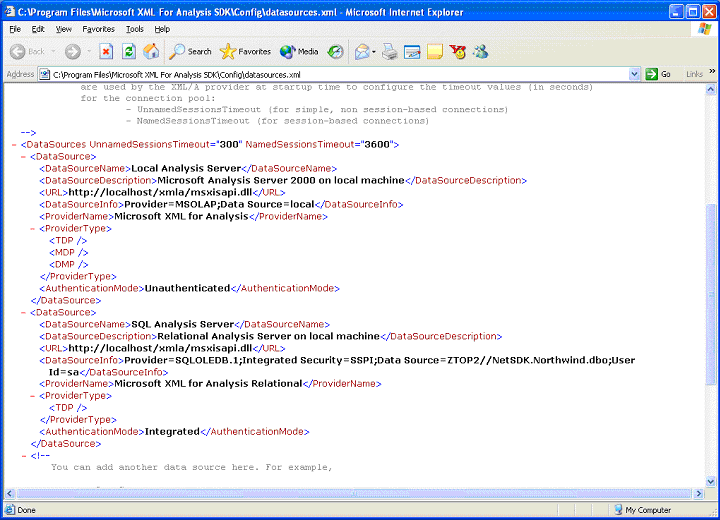
Task: Click the red Yahoo toolbar icon
Action: [457, 51]
